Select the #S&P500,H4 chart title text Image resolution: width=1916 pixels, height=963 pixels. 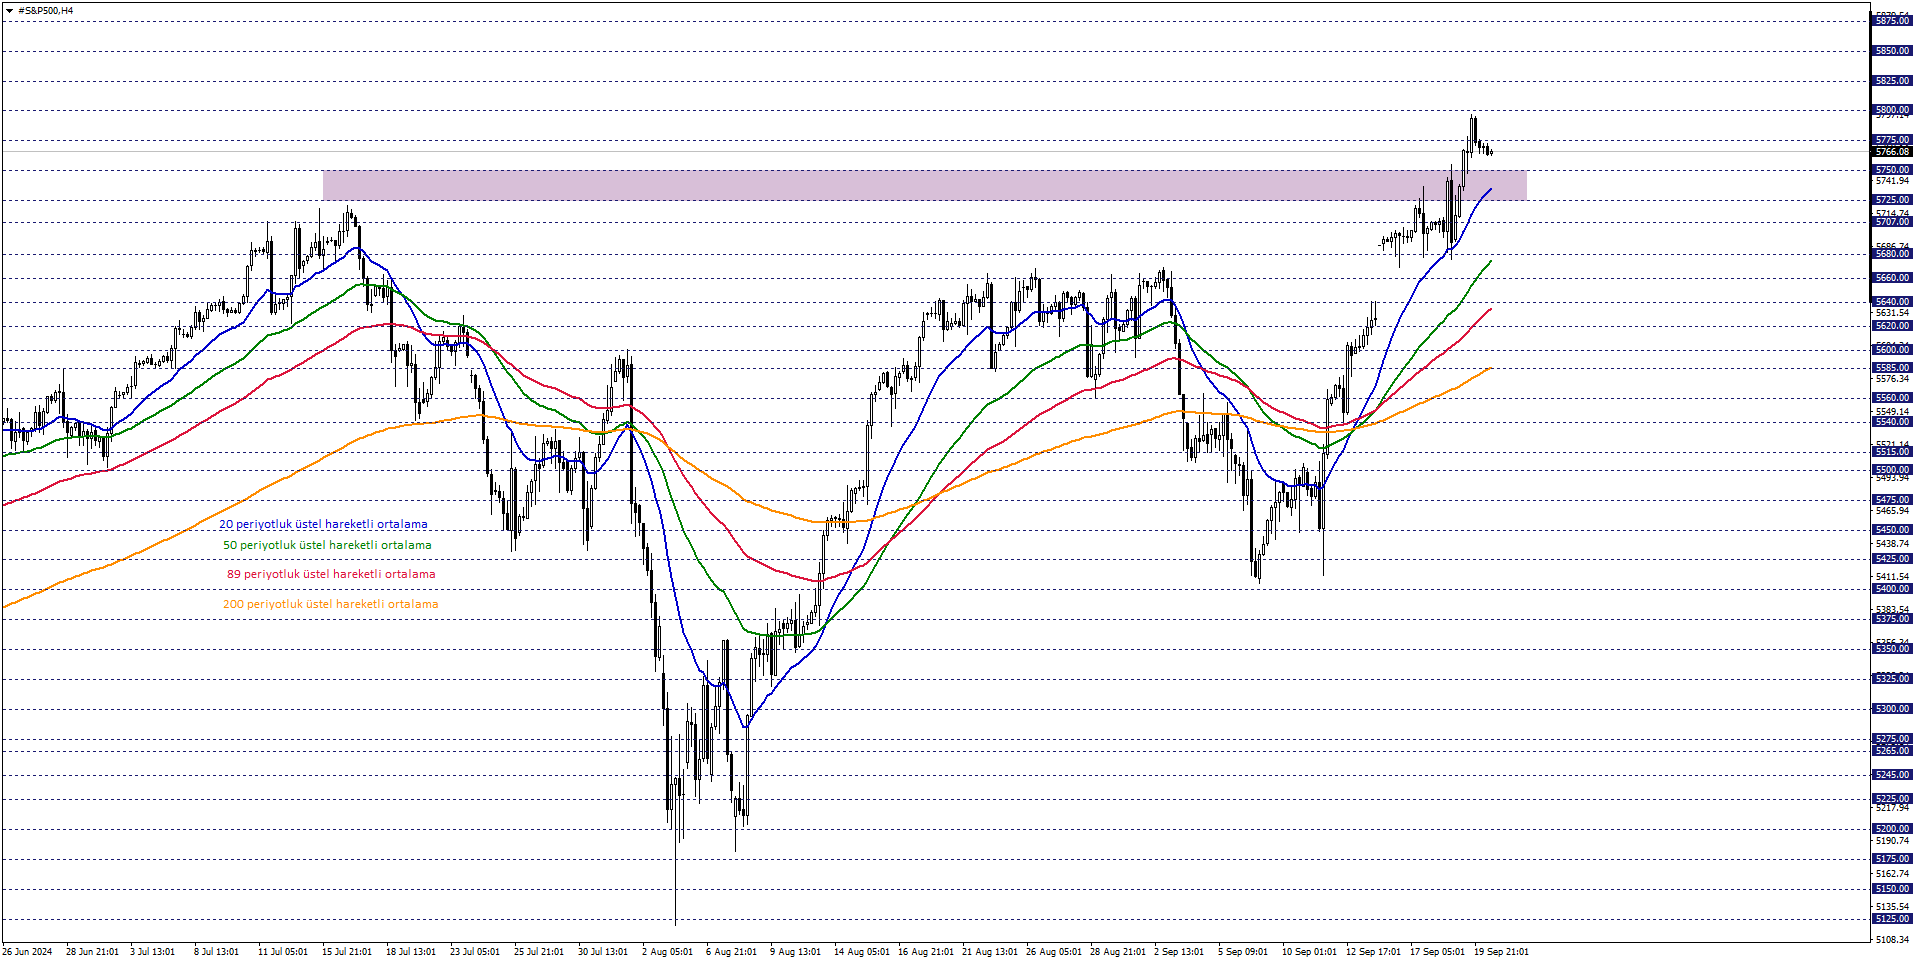(x=45, y=11)
